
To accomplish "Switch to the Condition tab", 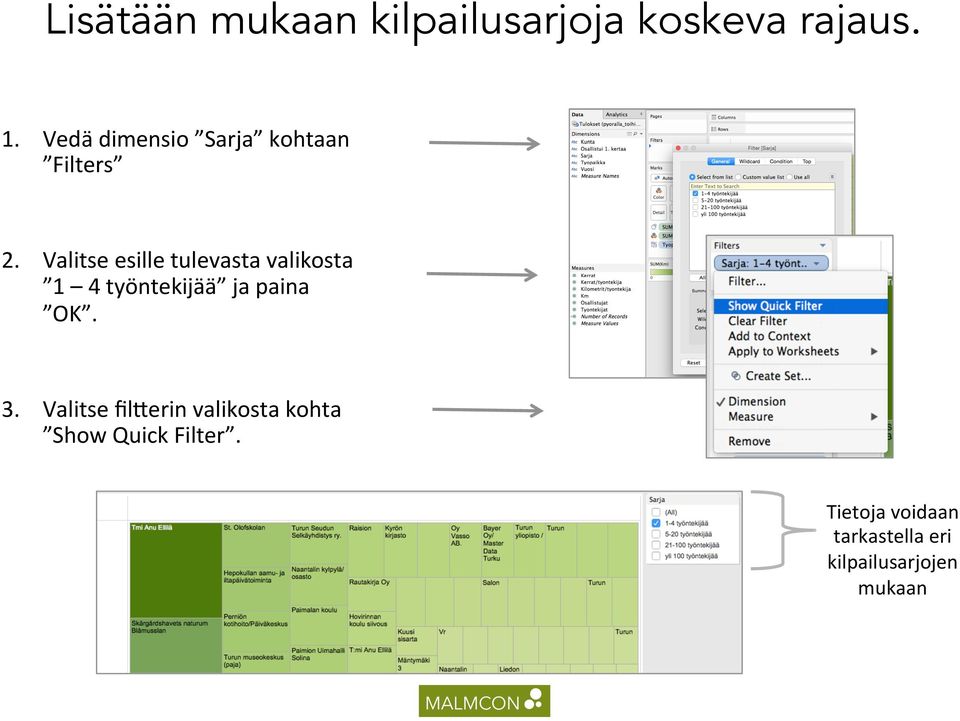I will click(781, 162).
